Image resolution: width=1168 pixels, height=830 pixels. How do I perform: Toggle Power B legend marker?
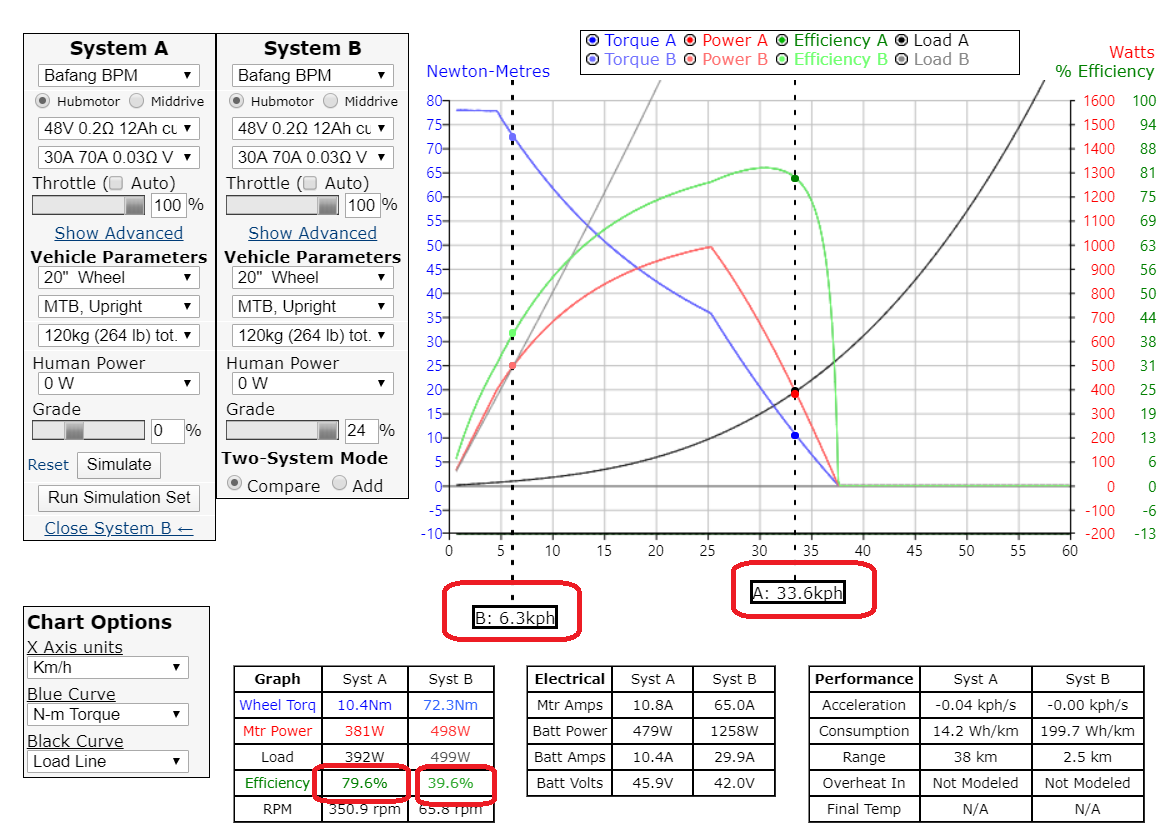(x=690, y=60)
